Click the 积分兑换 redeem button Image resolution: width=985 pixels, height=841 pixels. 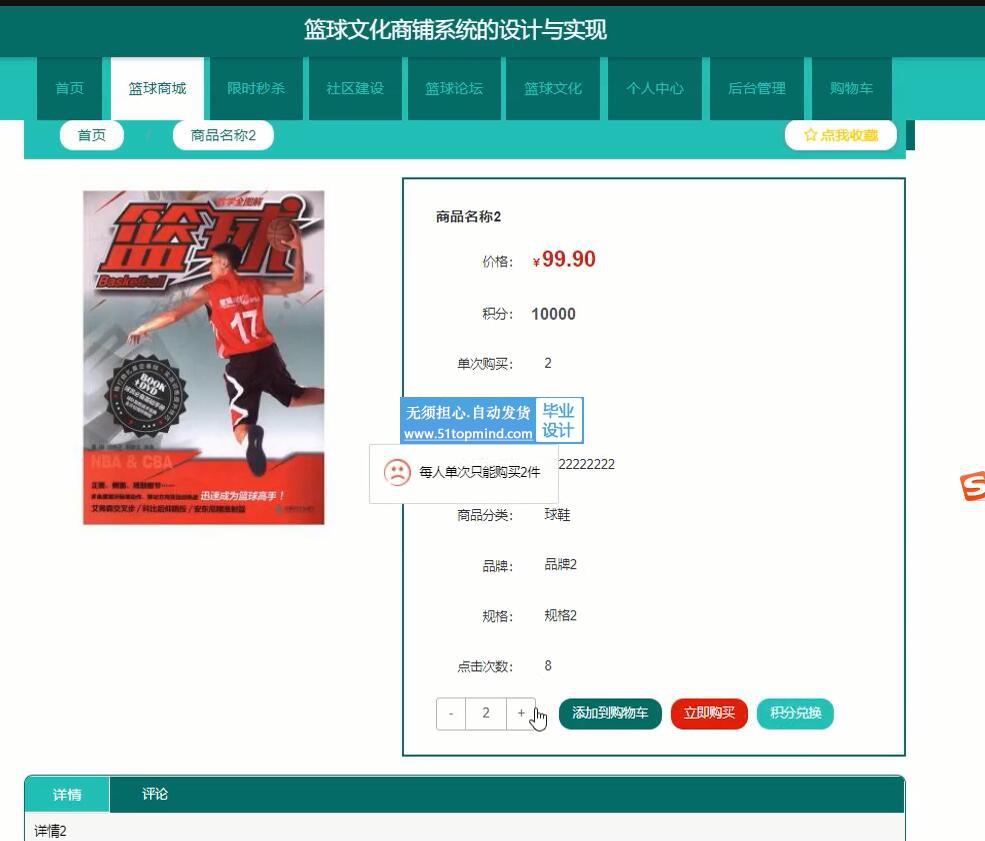795,713
